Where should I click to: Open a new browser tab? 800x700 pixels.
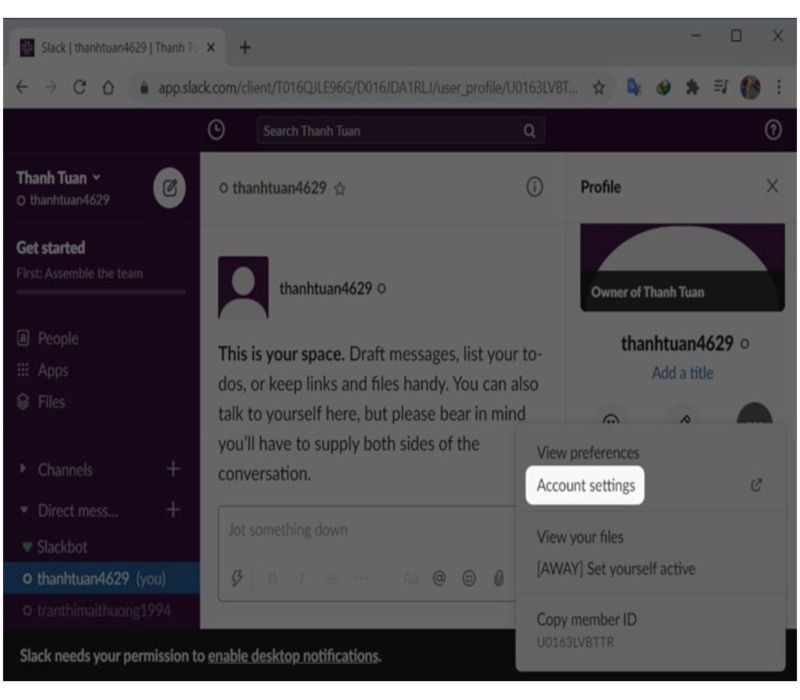[x=245, y=47]
